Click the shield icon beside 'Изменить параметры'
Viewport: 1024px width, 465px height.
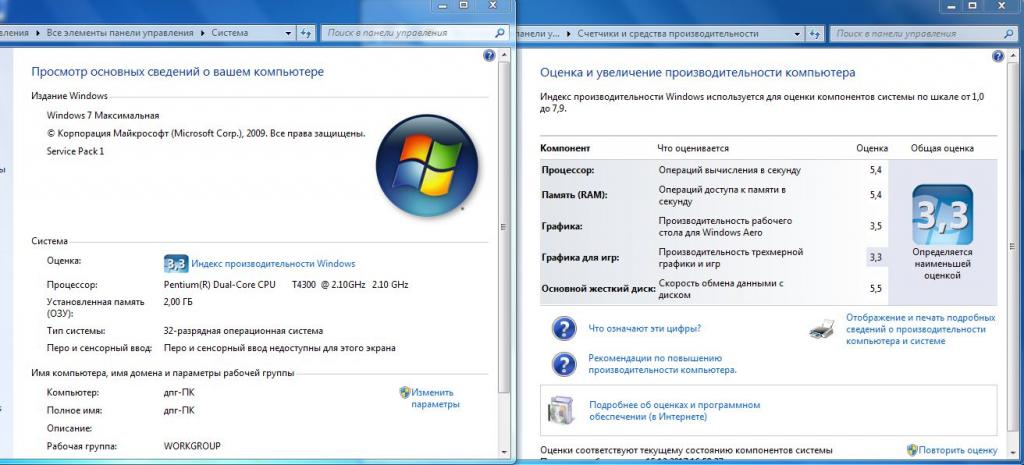pos(404,393)
